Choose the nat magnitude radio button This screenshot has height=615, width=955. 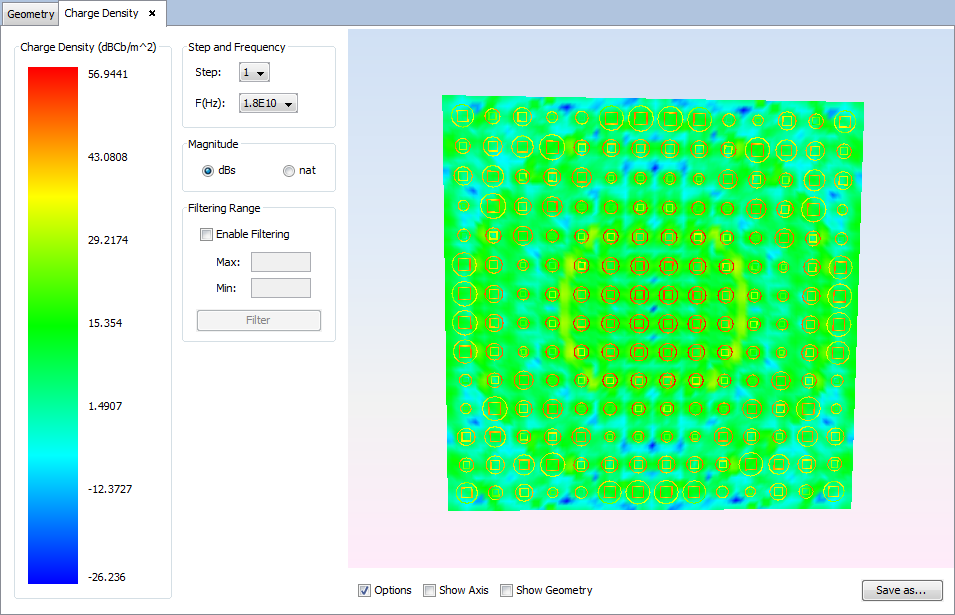click(x=289, y=170)
